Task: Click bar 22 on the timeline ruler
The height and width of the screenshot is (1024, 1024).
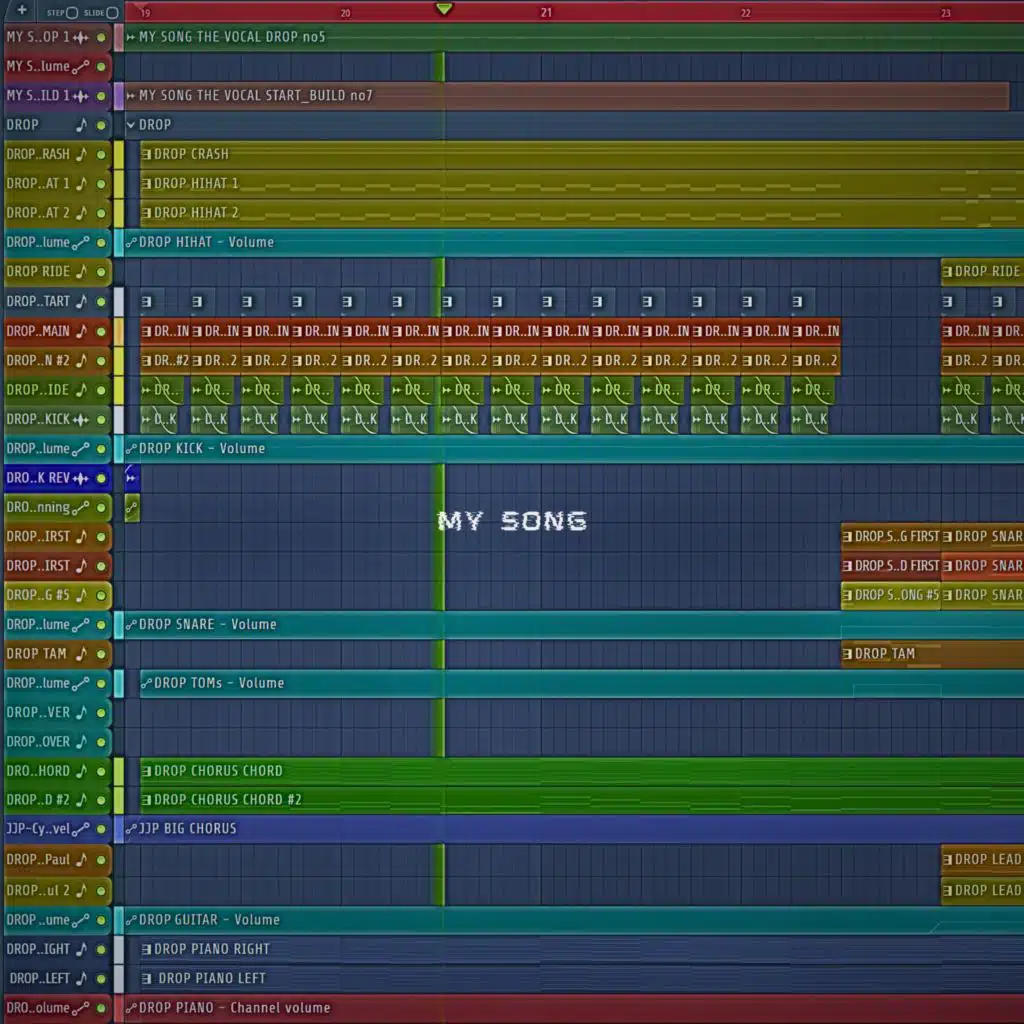Action: [x=746, y=12]
